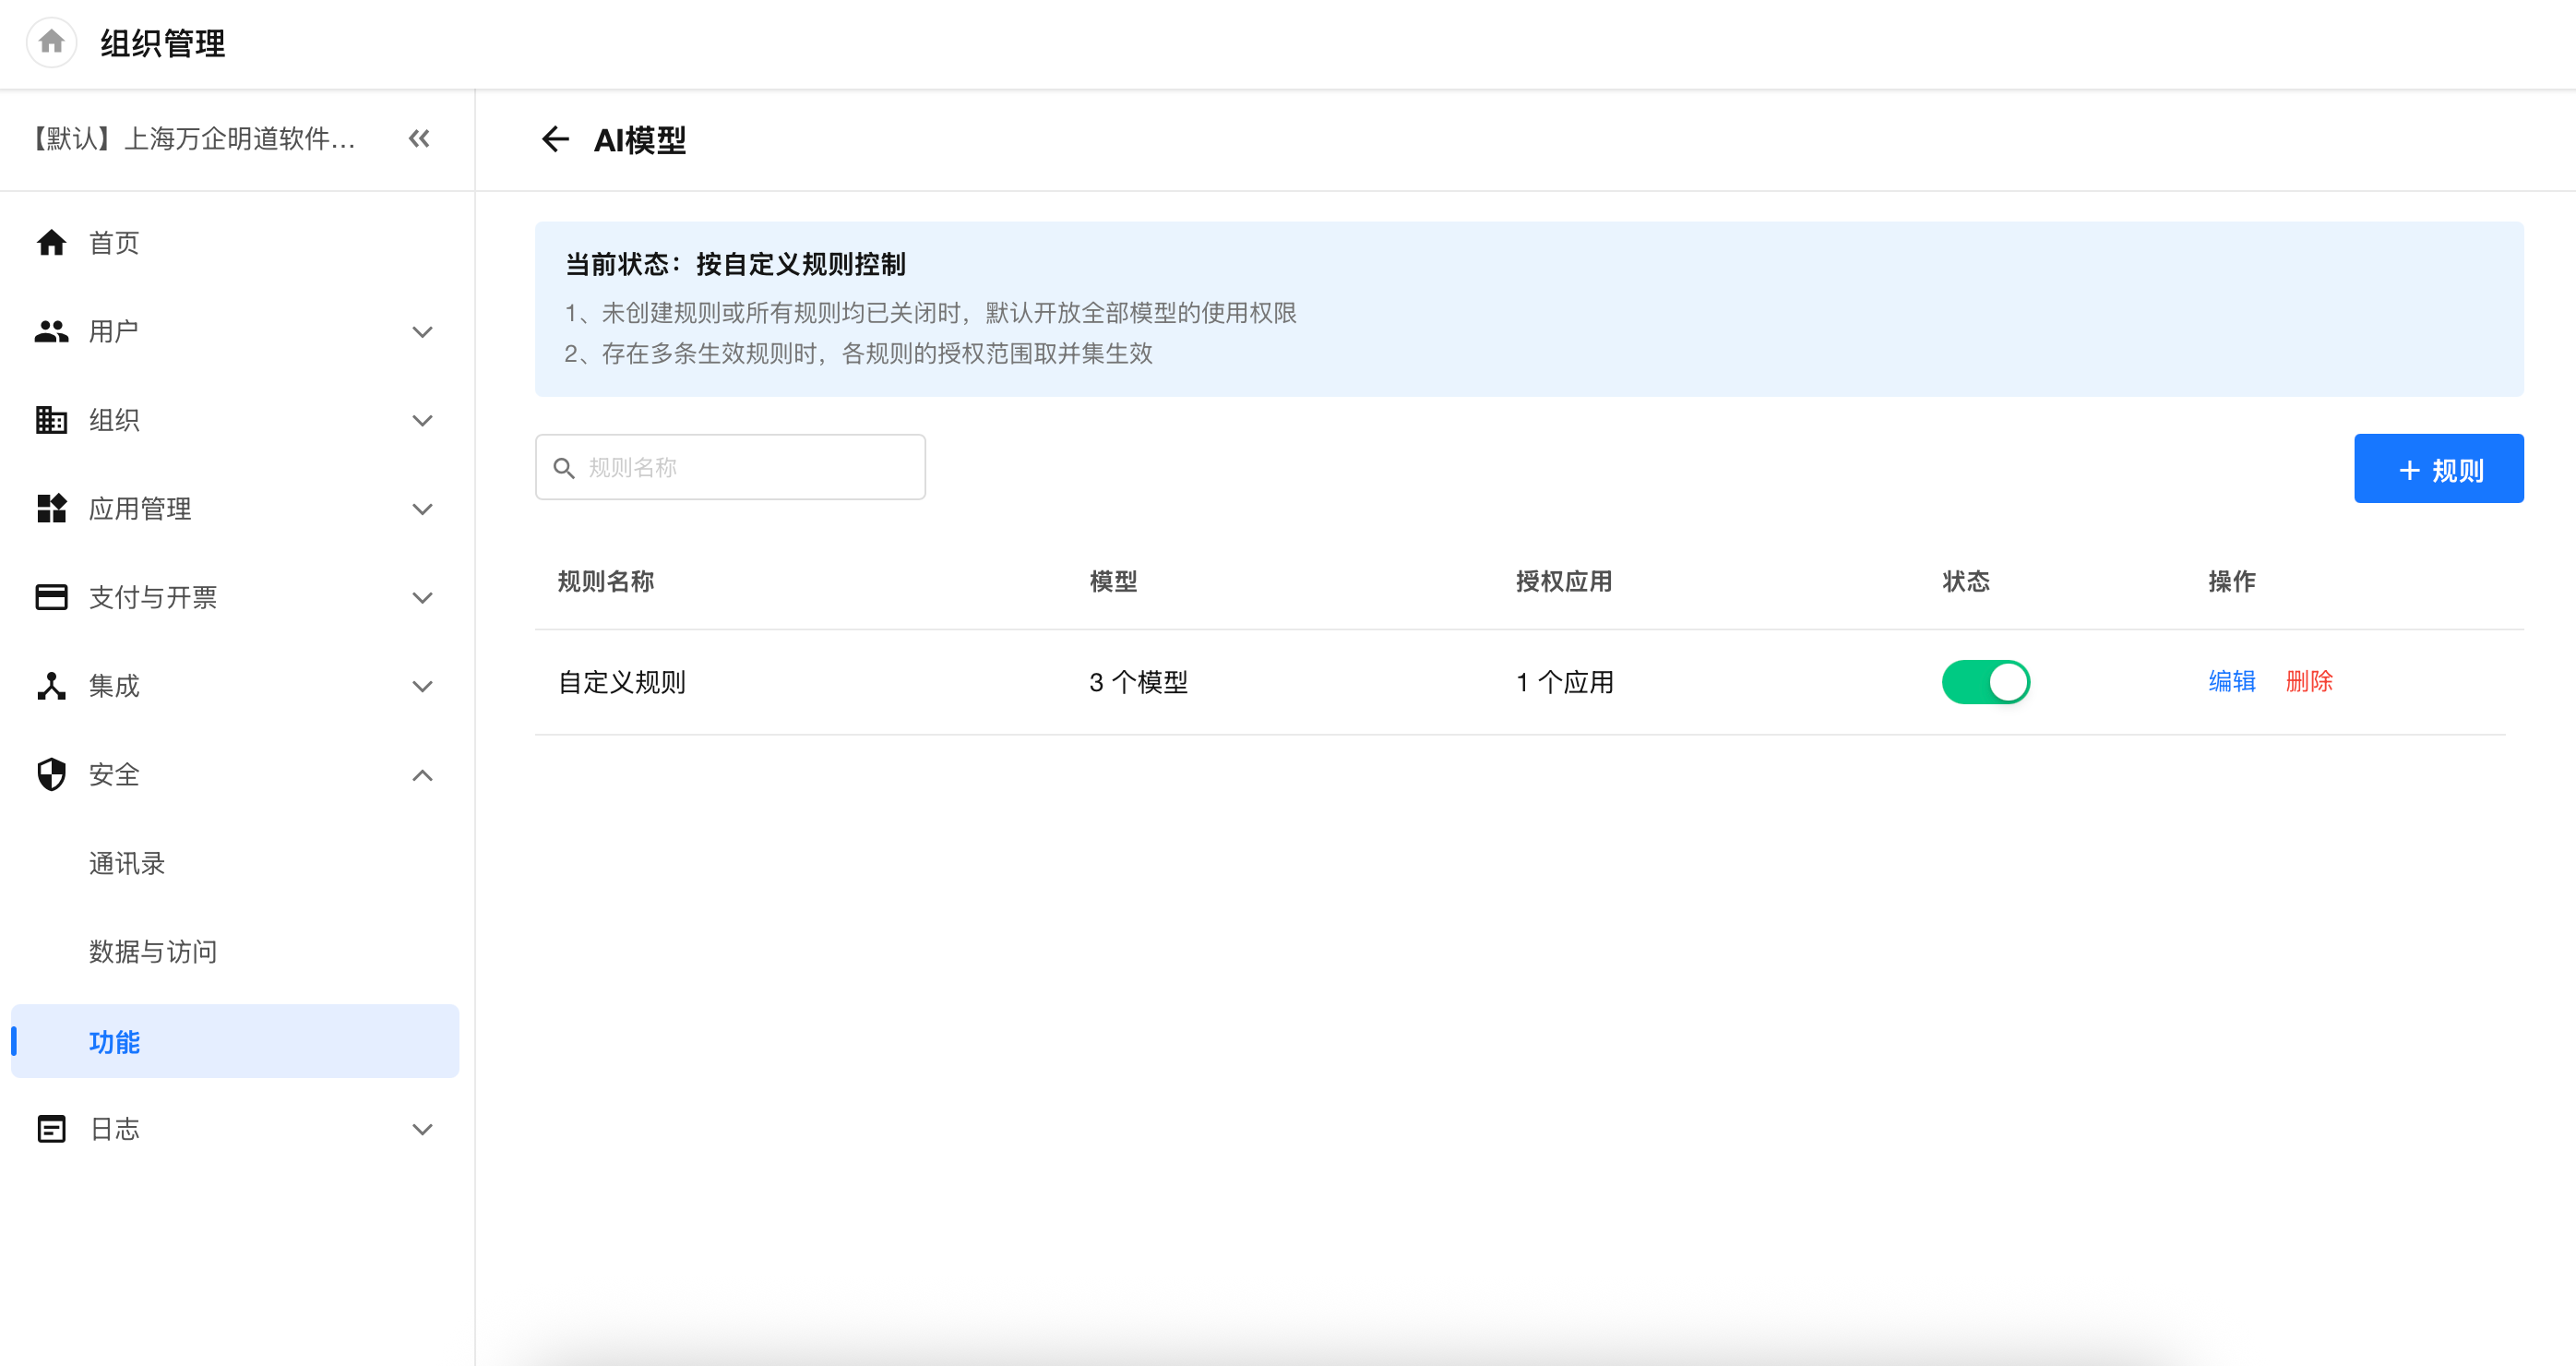The image size is (2576, 1366).
Task: Click 编辑 for 自定义规则
Action: (2231, 681)
